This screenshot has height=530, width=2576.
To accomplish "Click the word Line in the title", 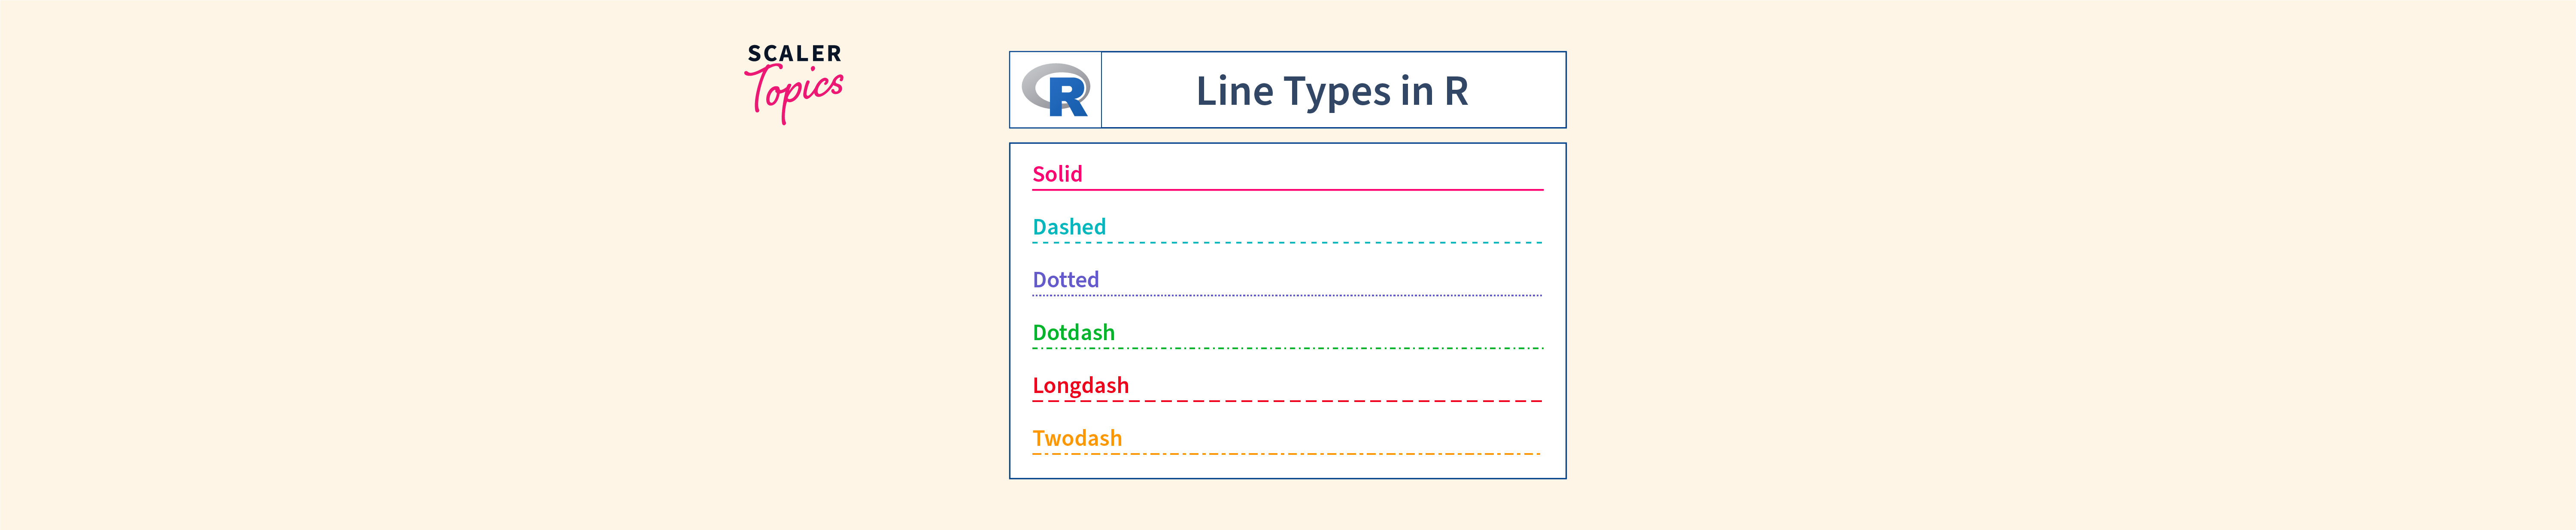I will click(1234, 91).
